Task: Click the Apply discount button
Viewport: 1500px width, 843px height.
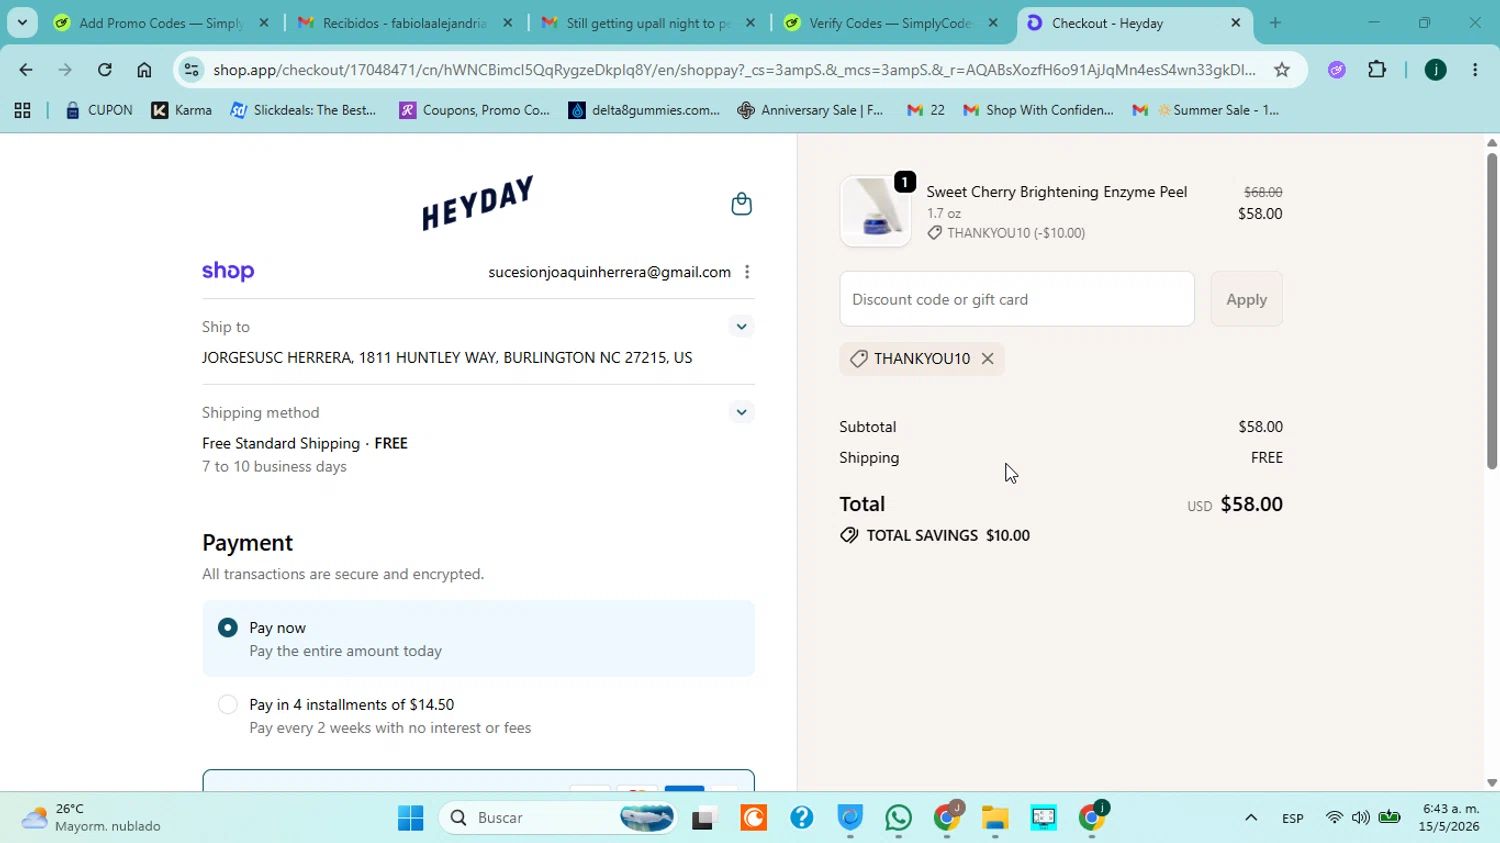Action: click(x=1246, y=299)
